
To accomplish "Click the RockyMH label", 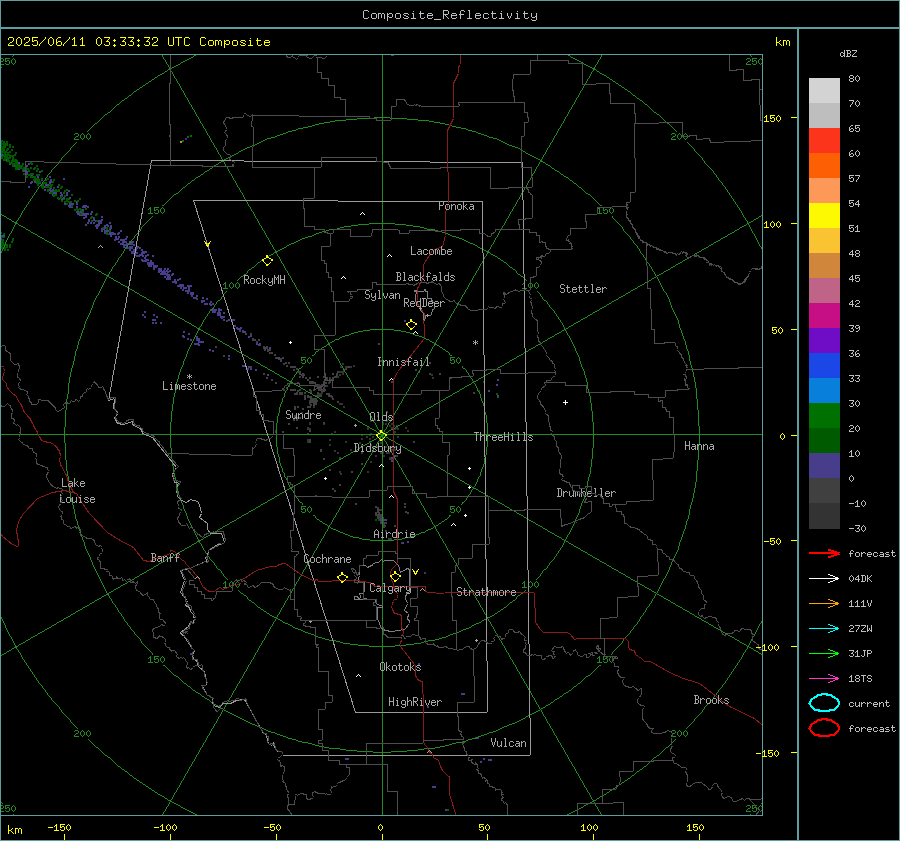I will click(x=264, y=280).
